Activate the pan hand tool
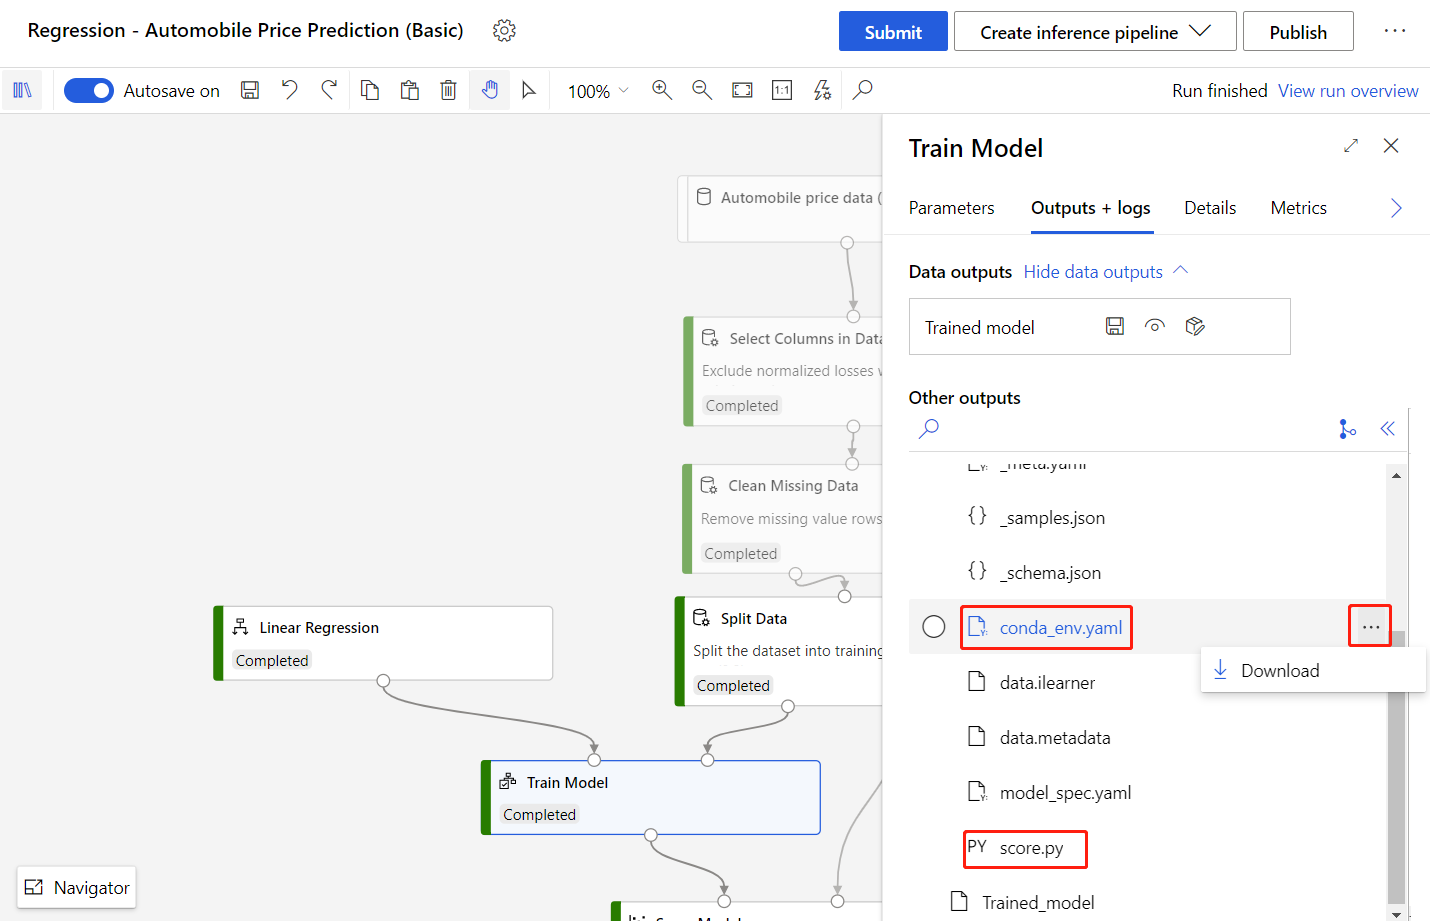Screen dimensions: 1430x921 [x=489, y=90]
